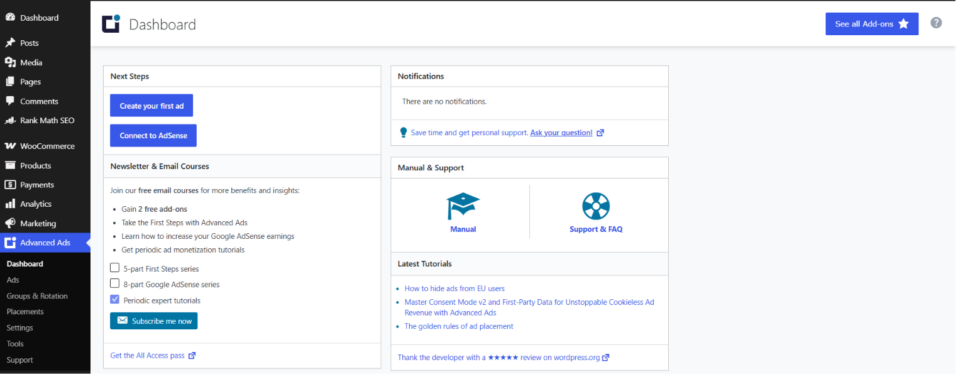Click the See all Add-ons button
Screen dimensions: 956x374
(872, 24)
